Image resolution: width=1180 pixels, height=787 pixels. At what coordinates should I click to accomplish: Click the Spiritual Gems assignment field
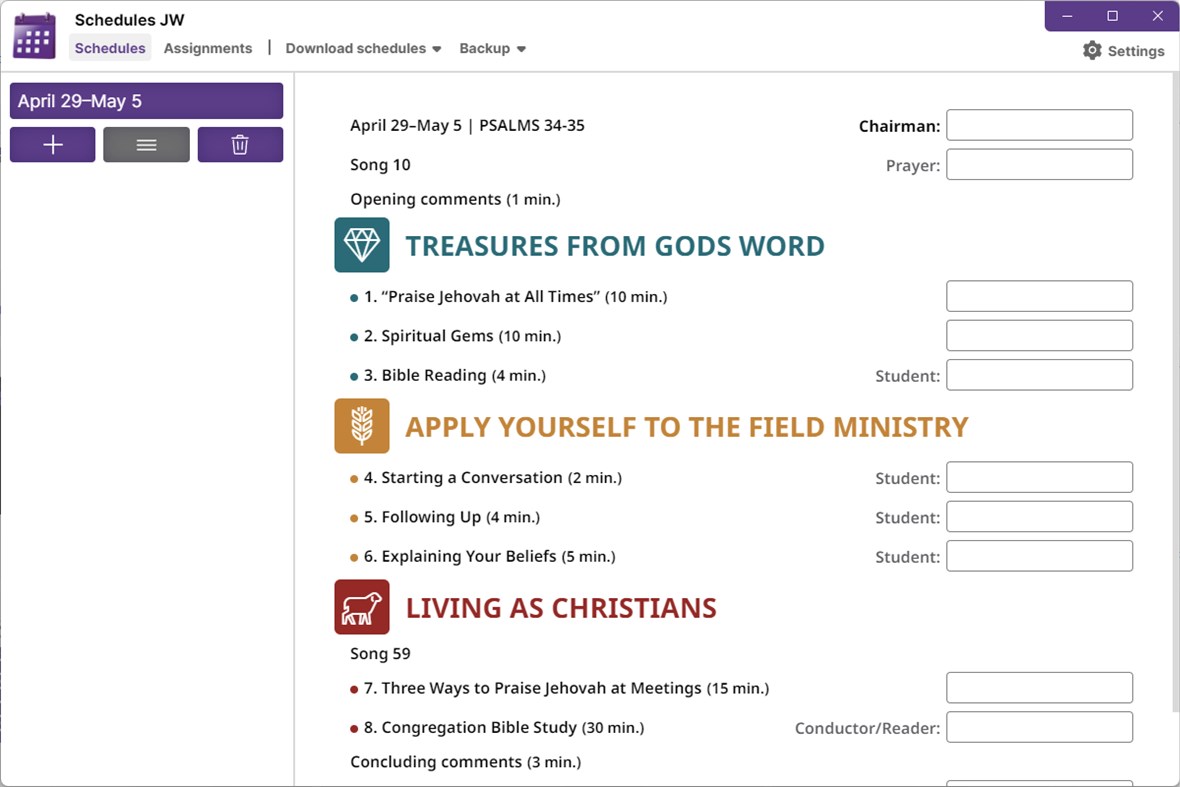1039,336
